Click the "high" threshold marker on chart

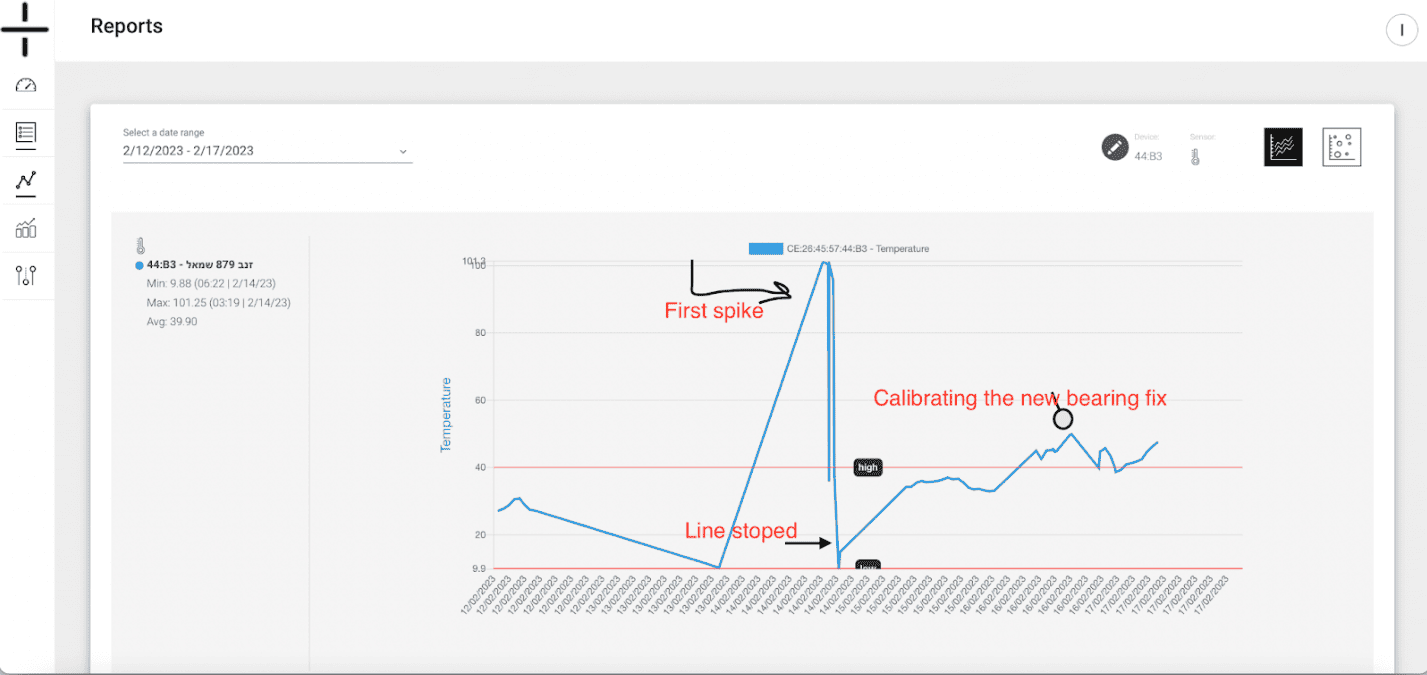pos(867,467)
